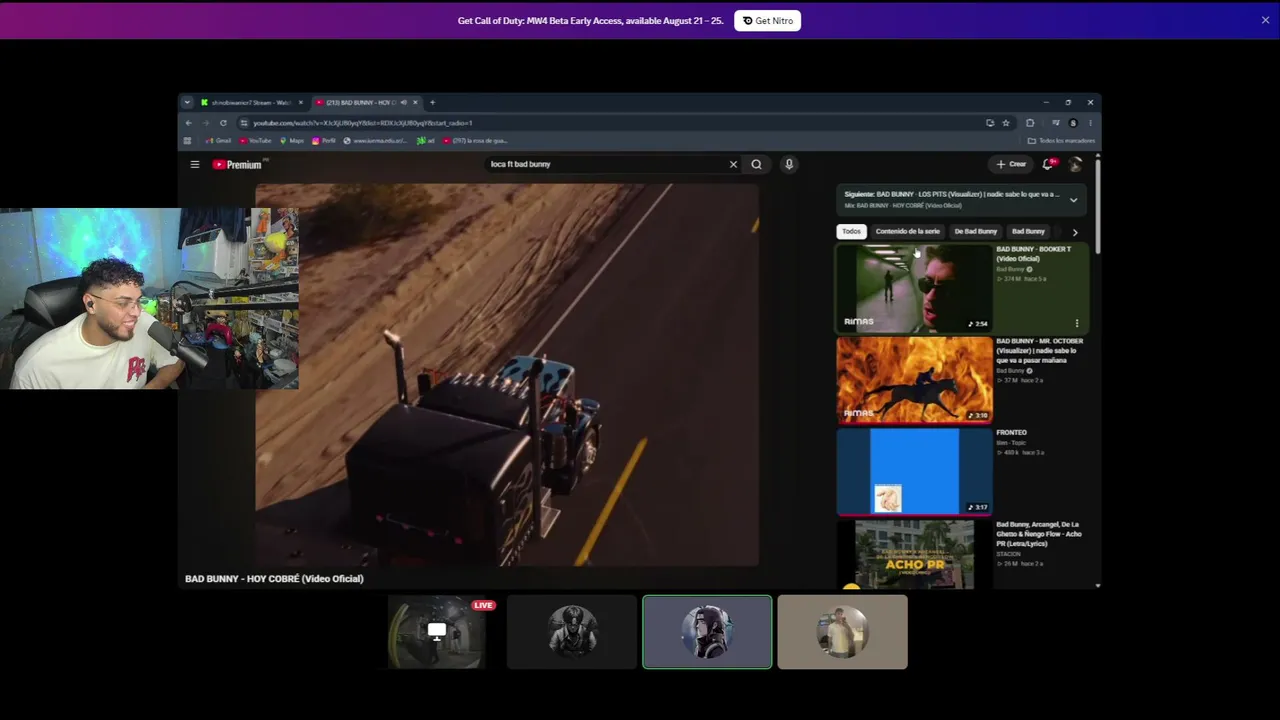Close the Bad Bunny YouTube tab
Screen dimensions: 1280x720
click(x=415, y=102)
